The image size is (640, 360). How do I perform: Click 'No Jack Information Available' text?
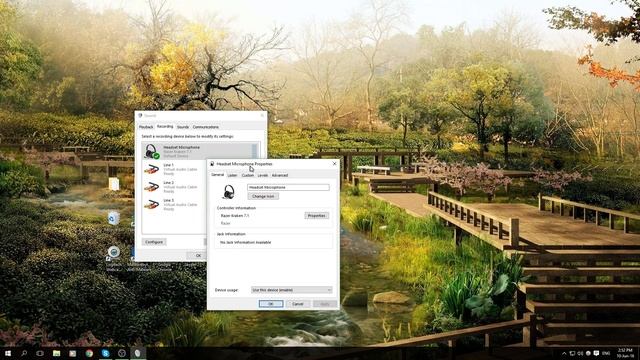(245, 242)
